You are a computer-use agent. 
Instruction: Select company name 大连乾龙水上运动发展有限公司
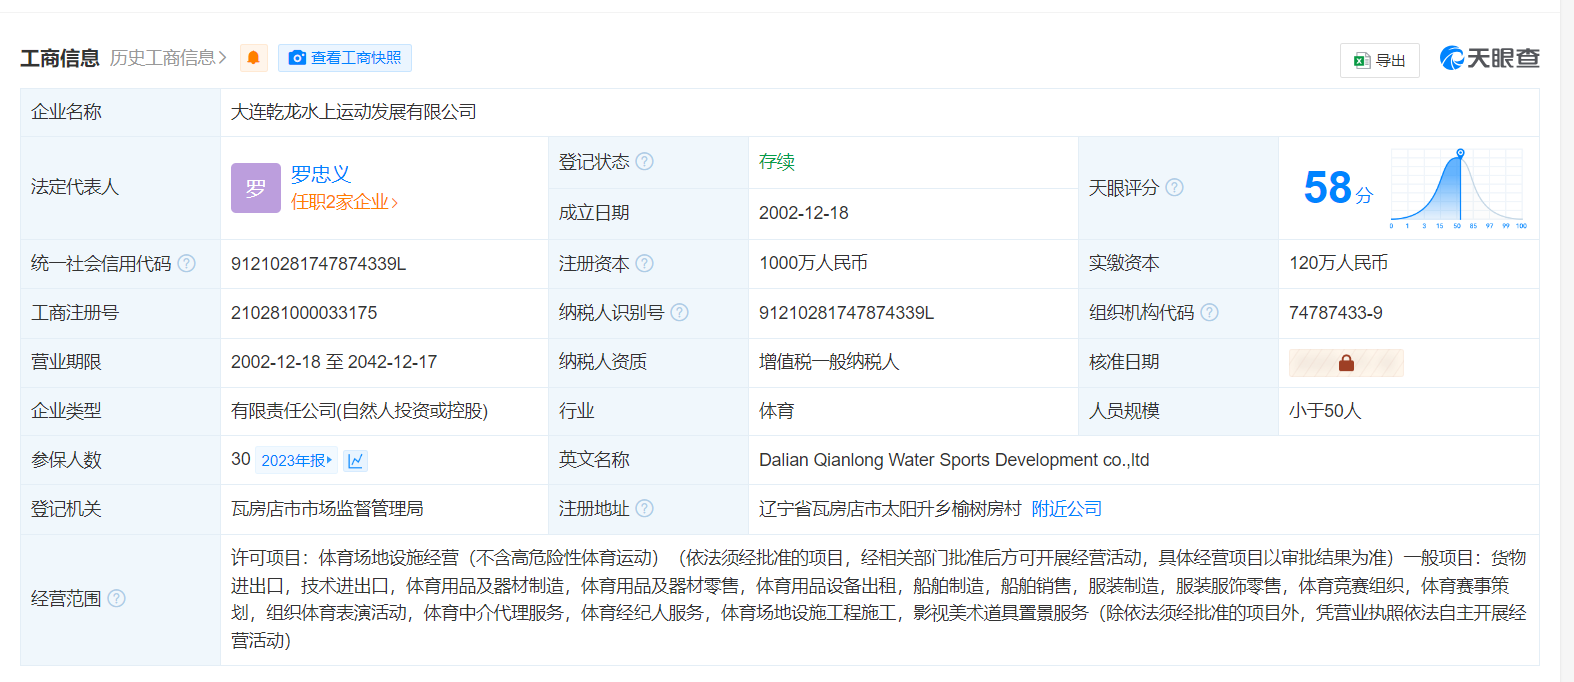tap(354, 112)
